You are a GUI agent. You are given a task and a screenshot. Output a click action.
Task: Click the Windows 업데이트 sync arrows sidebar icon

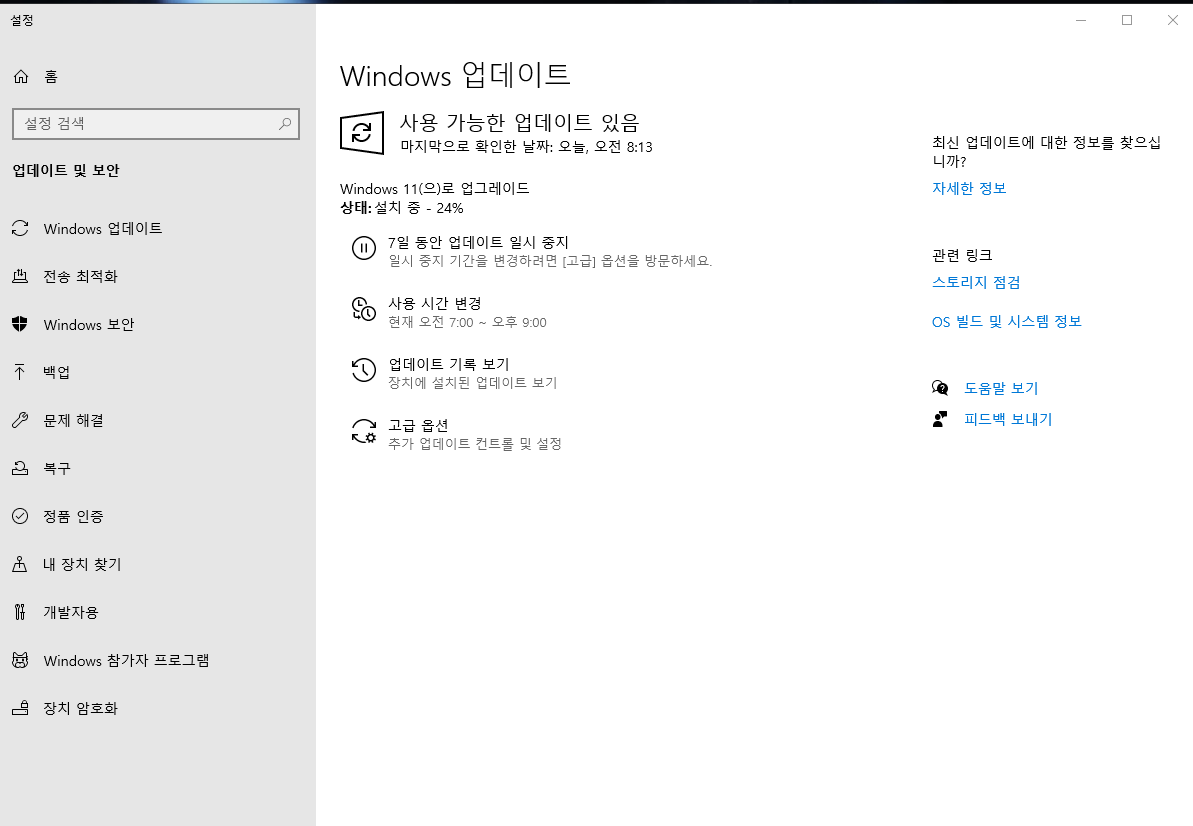point(21,228)
